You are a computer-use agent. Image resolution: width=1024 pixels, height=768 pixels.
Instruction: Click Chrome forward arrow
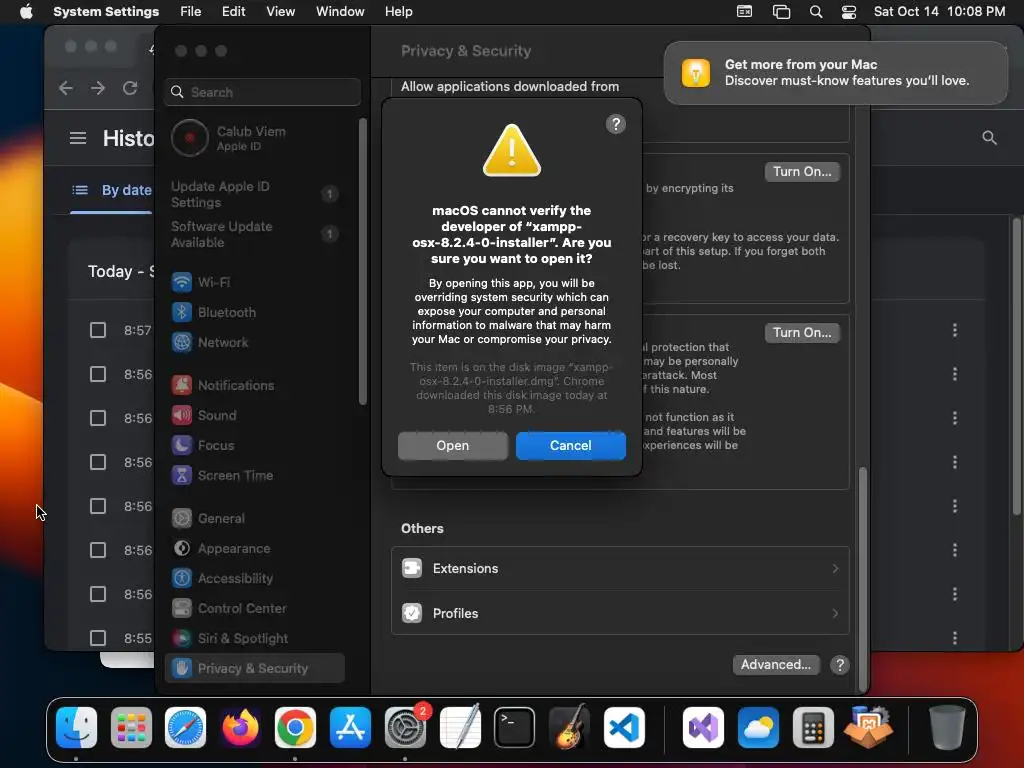coord(98,88)
